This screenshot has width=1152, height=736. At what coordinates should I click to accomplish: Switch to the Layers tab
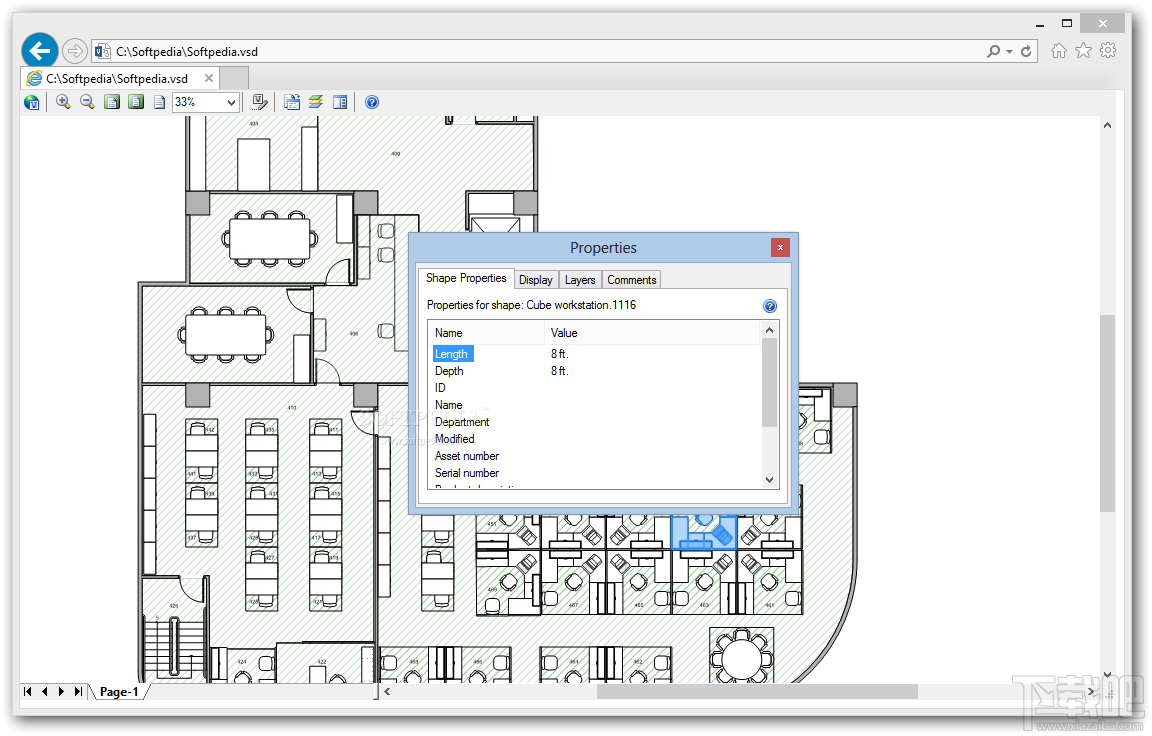(x=579, y=280)
